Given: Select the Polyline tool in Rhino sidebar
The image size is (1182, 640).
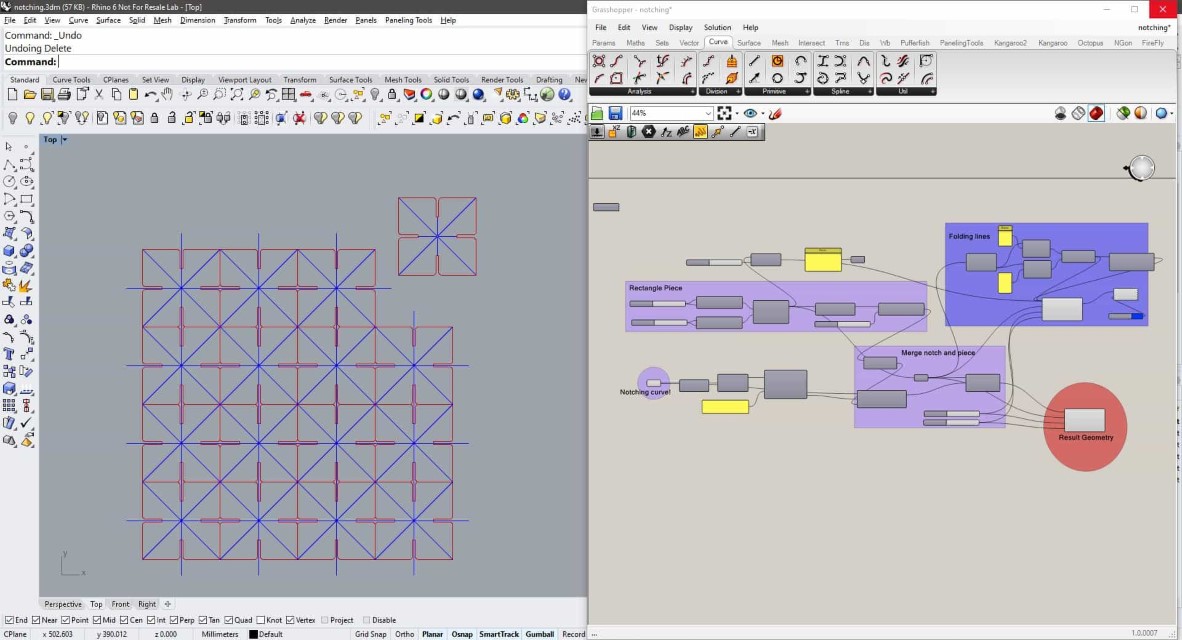Looking at the screenshot, I should point(9,164).
